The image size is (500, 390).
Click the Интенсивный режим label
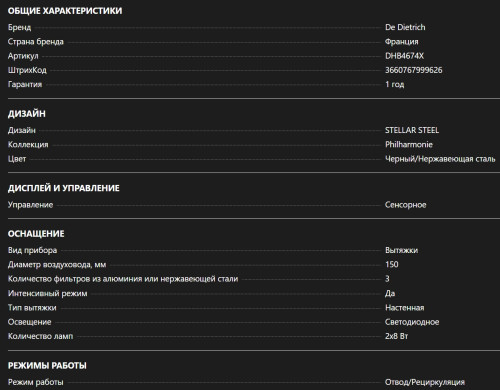48,293
